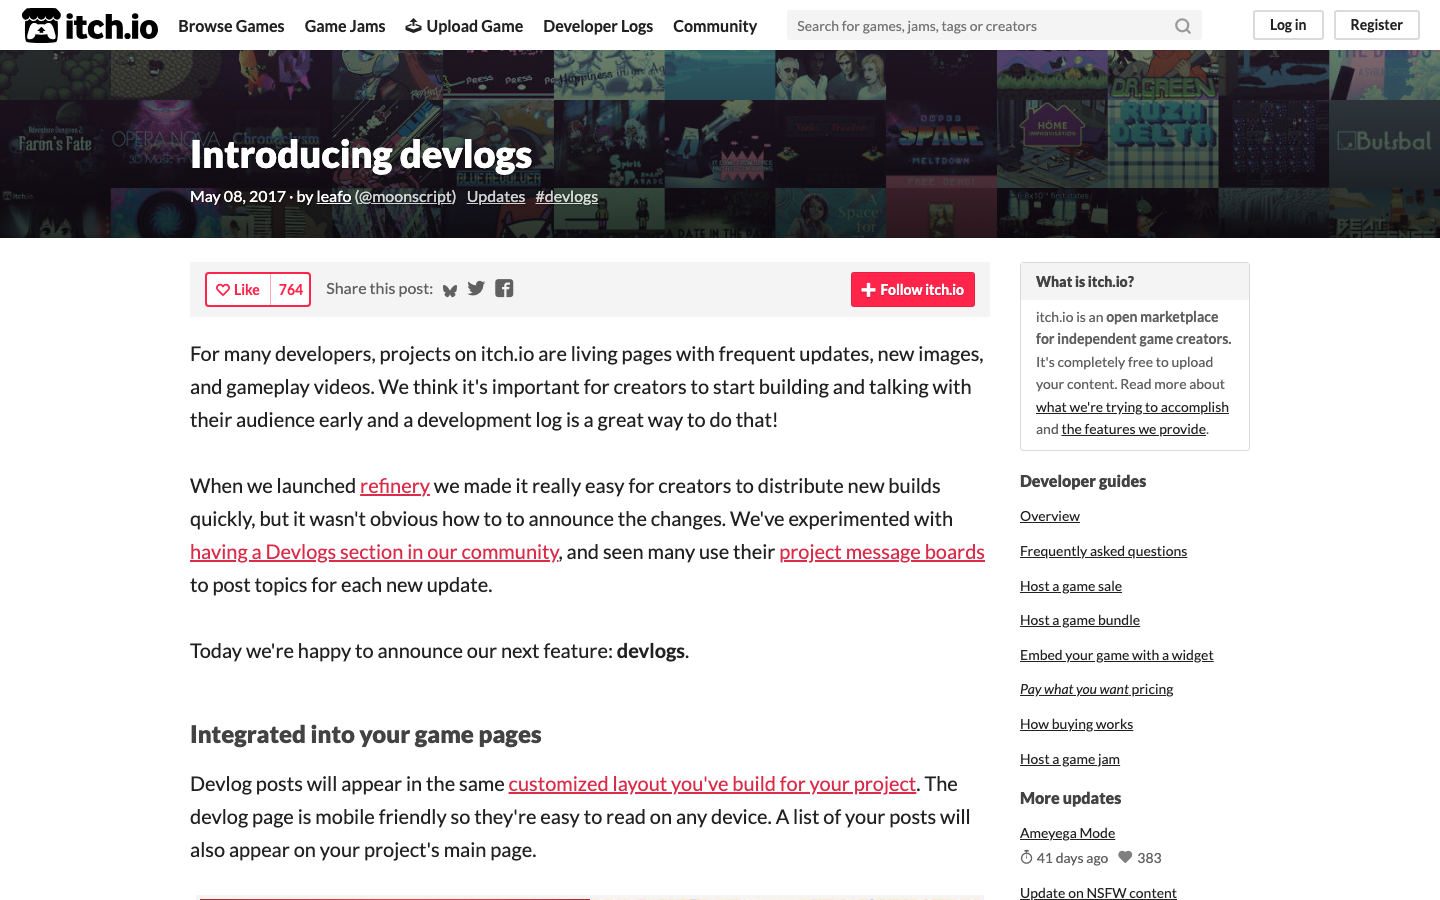The width and height of the screenshot is (1440, 900).
Task: Open Community section
Action: point(715,26)
